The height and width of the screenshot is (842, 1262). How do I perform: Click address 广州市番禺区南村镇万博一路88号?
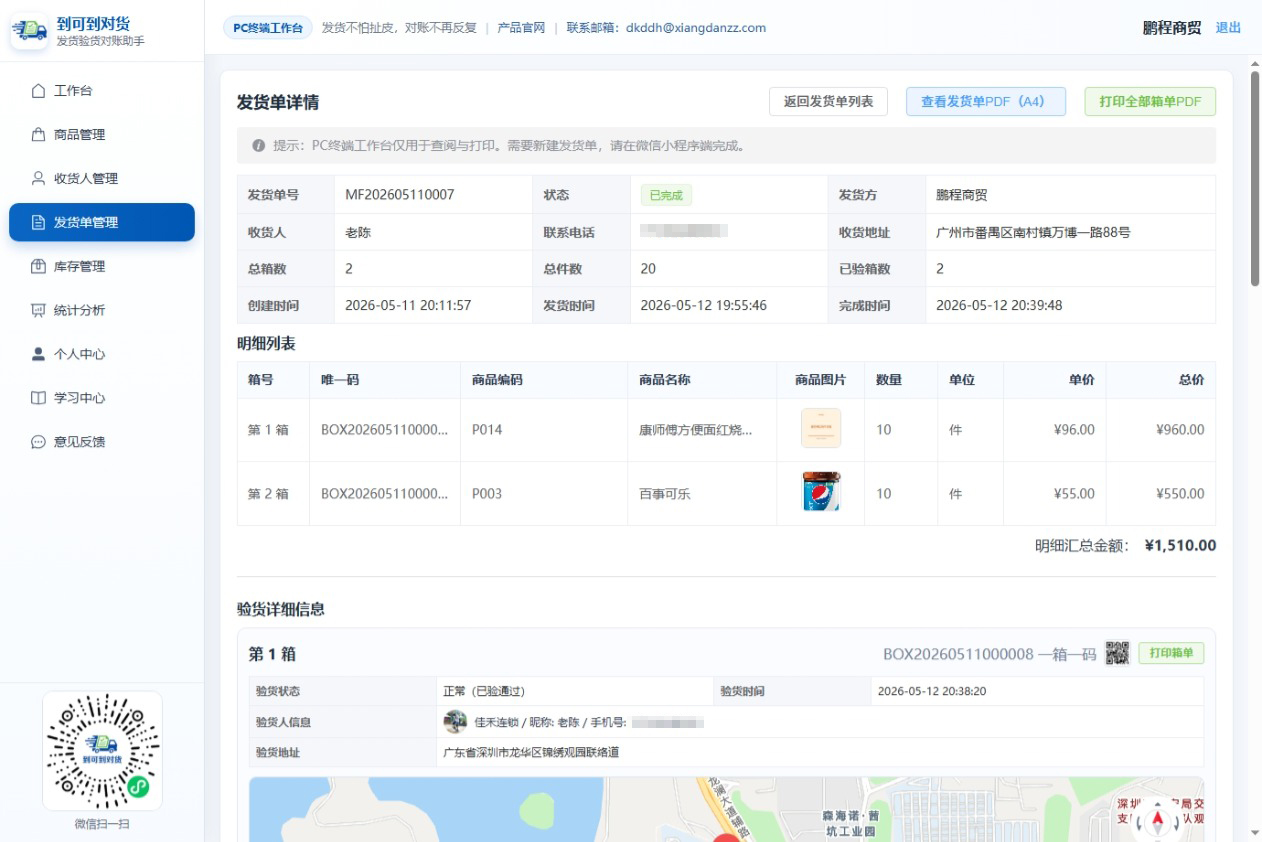point(1033,232)
